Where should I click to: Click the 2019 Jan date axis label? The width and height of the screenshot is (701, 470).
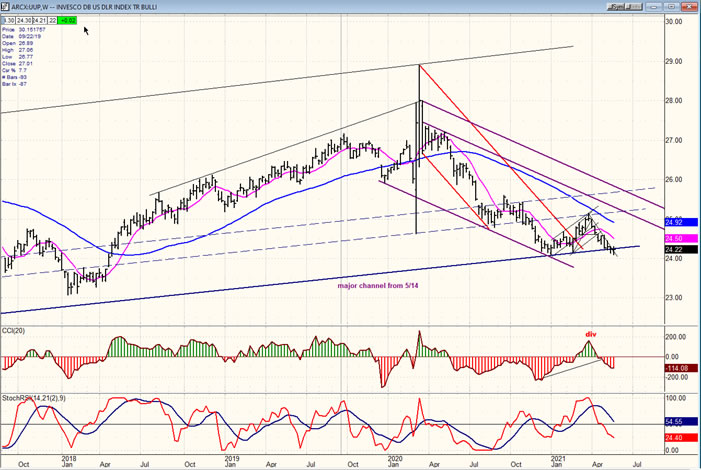(231, 462)
